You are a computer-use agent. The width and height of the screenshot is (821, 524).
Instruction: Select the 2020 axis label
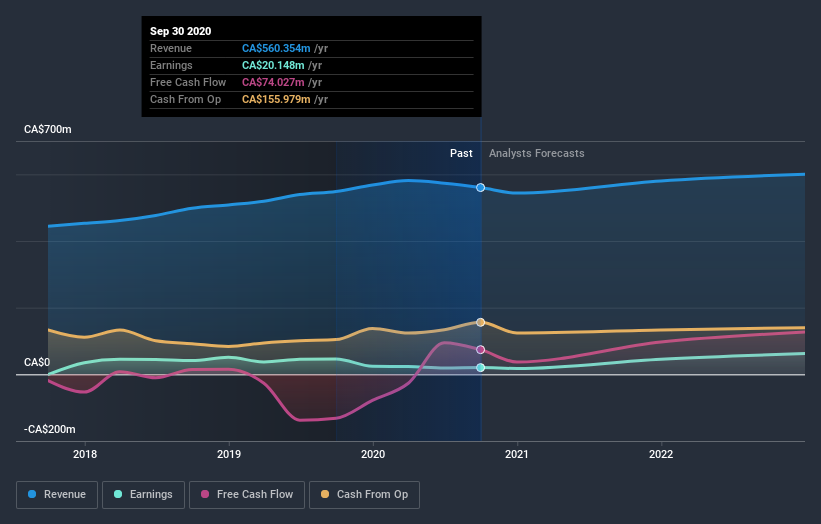pos(373,454)
